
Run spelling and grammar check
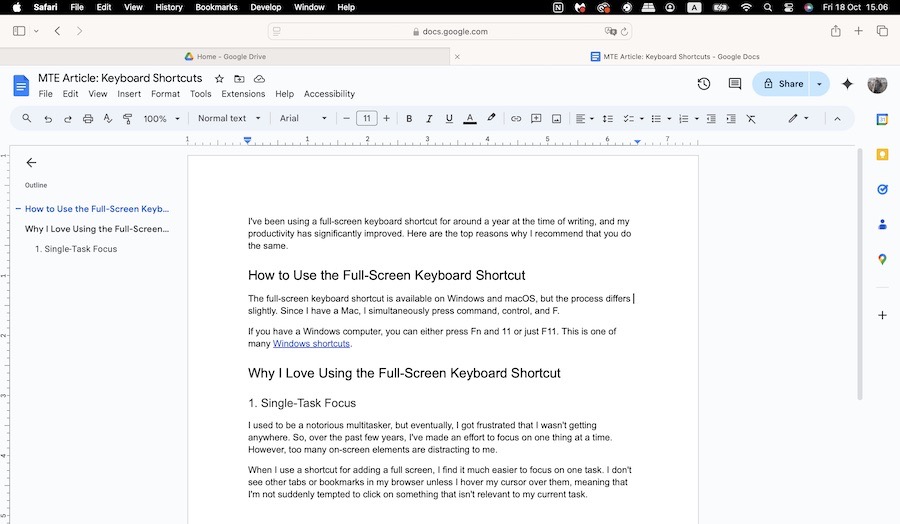[107, 119]
